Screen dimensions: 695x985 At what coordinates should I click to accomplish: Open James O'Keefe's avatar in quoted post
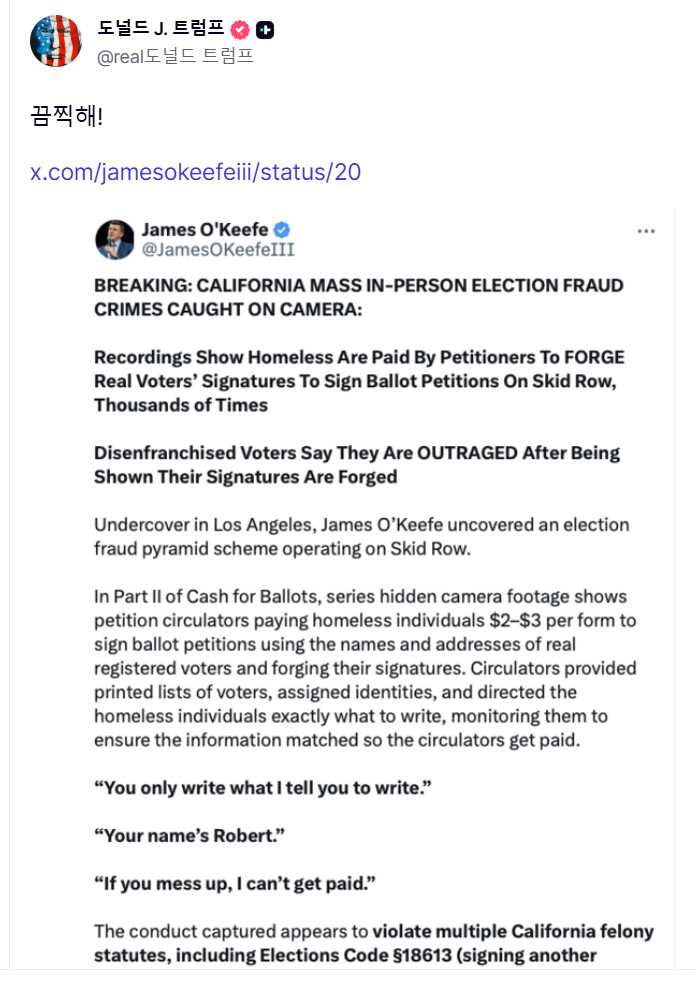point(115,240)
